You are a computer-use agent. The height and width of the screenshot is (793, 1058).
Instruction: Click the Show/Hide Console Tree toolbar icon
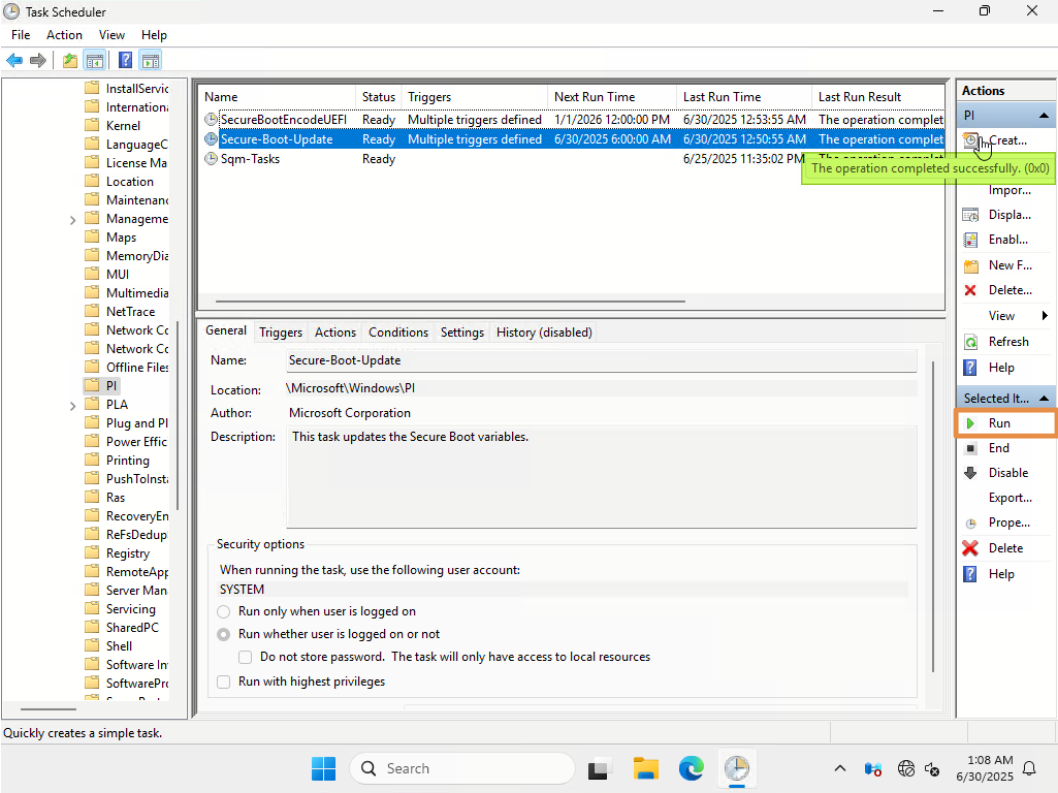click(95, 60)
